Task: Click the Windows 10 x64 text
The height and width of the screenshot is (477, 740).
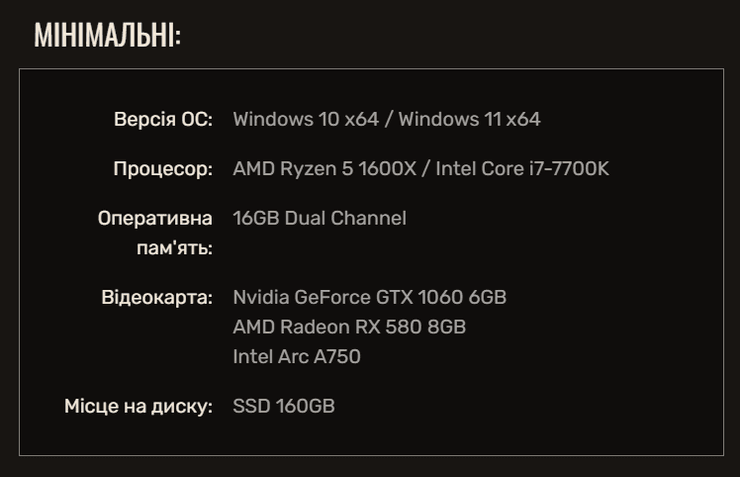Action: pos(305,119)
